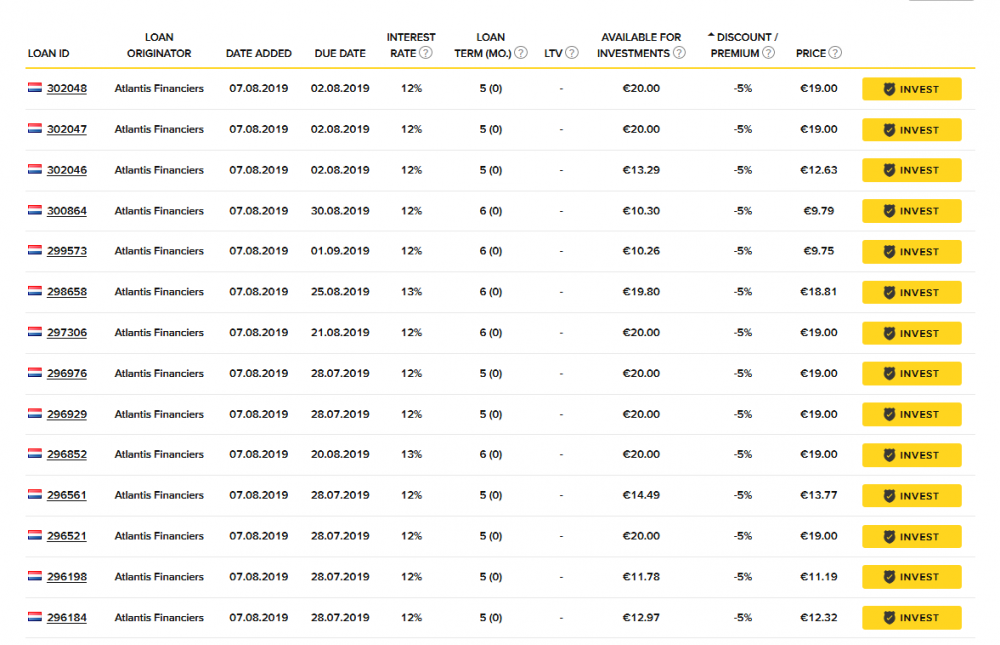Sort the list by Loan ID header
Screen dimensions: 1000x645
click(x=48, y=53)
